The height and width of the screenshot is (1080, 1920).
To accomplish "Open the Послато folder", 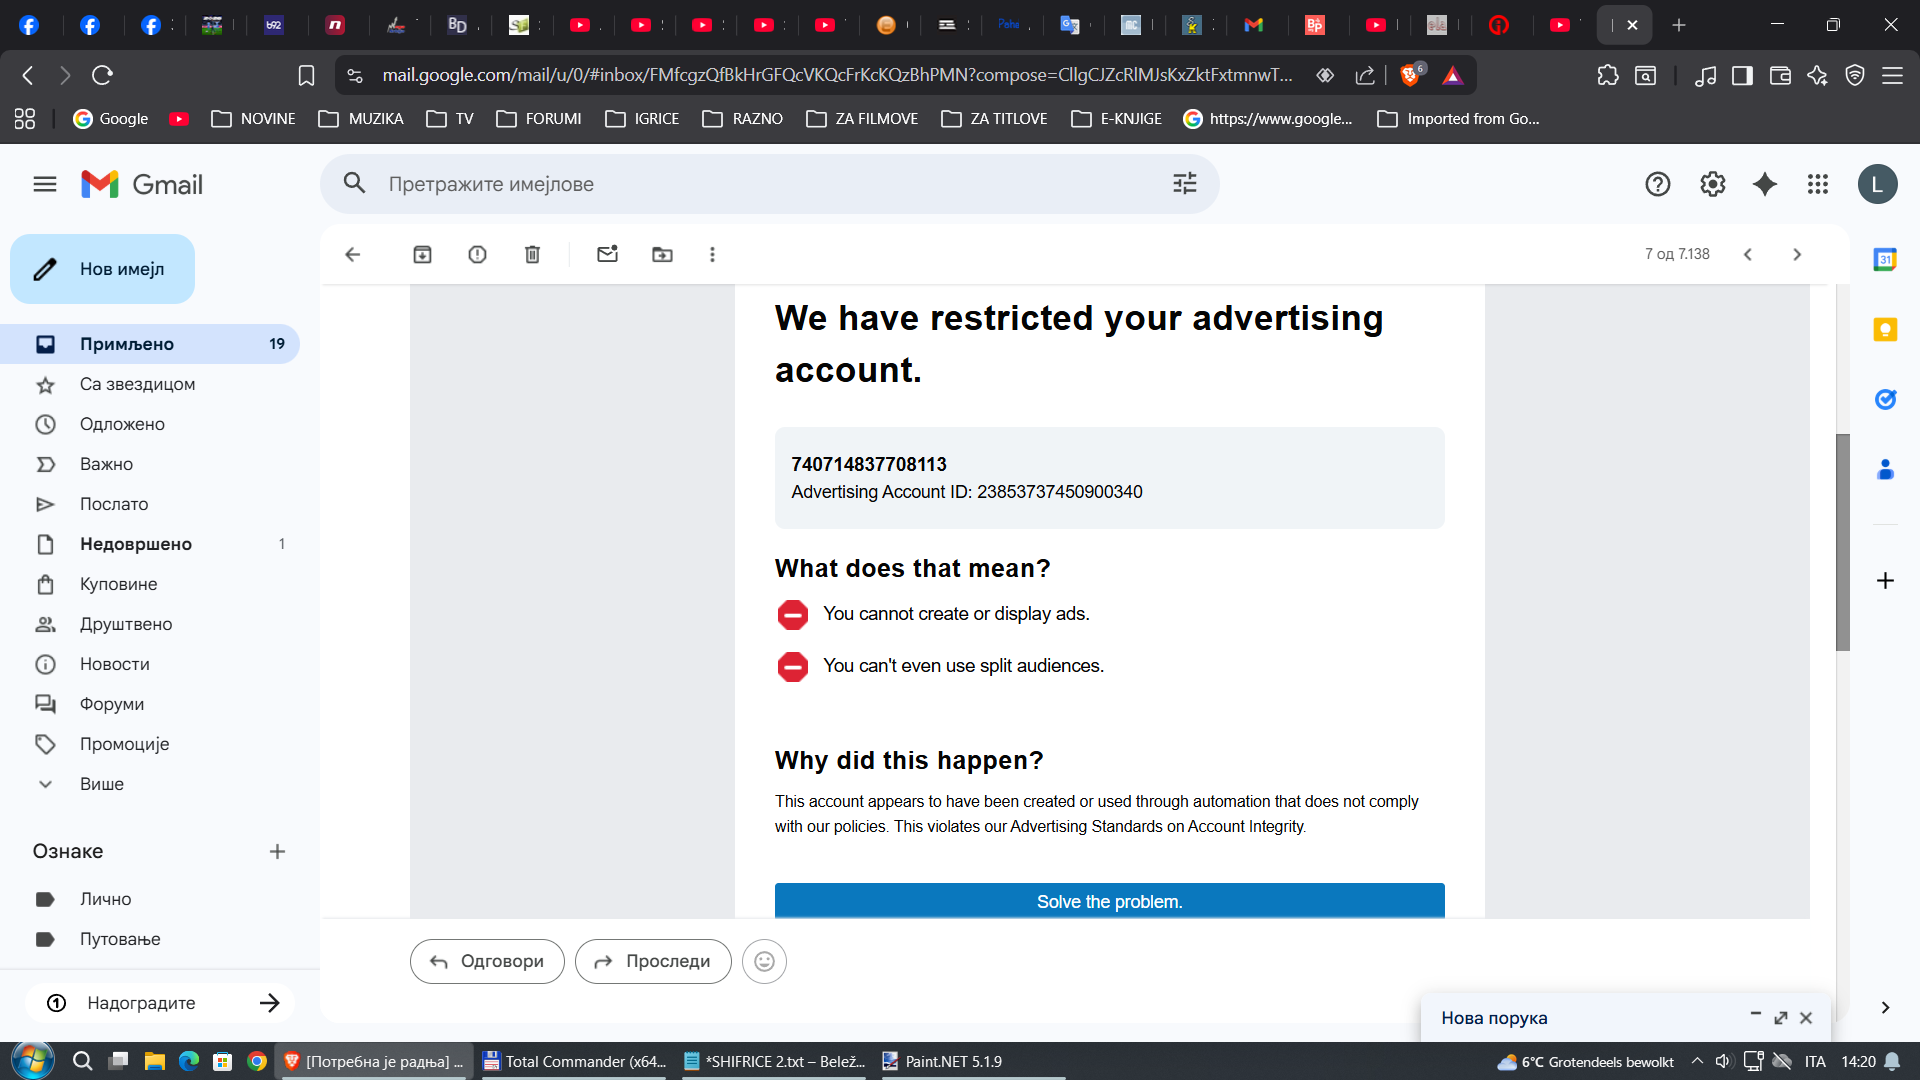I will tap(114, 504).
